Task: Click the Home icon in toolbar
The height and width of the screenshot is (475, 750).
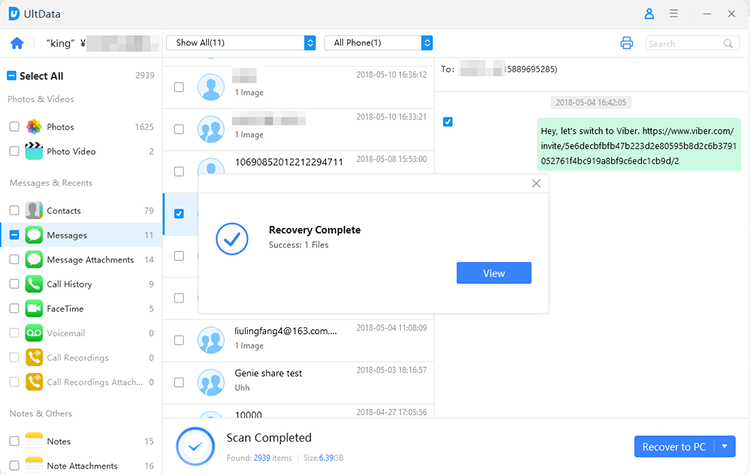Action: pyautogui.click(x=16, y=43)
